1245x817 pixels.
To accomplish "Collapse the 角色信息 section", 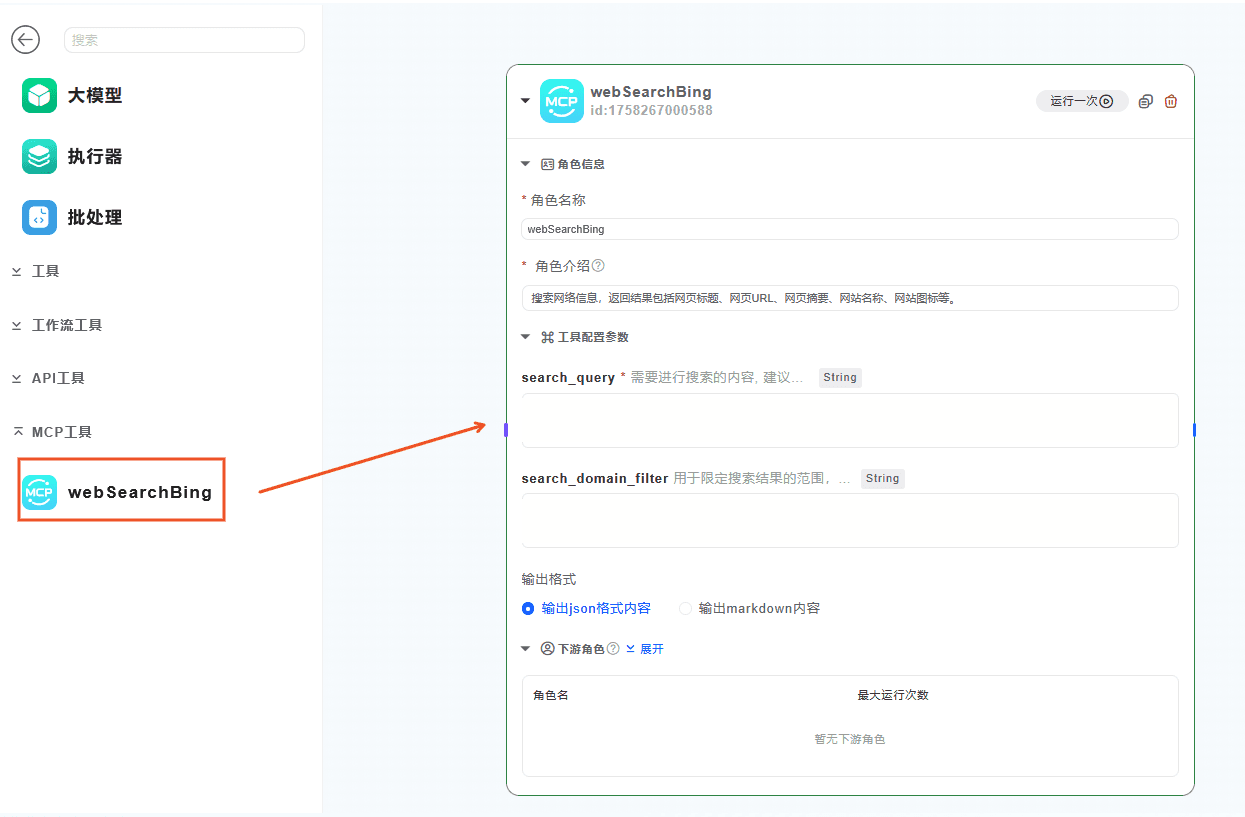I will click(526, 164).
